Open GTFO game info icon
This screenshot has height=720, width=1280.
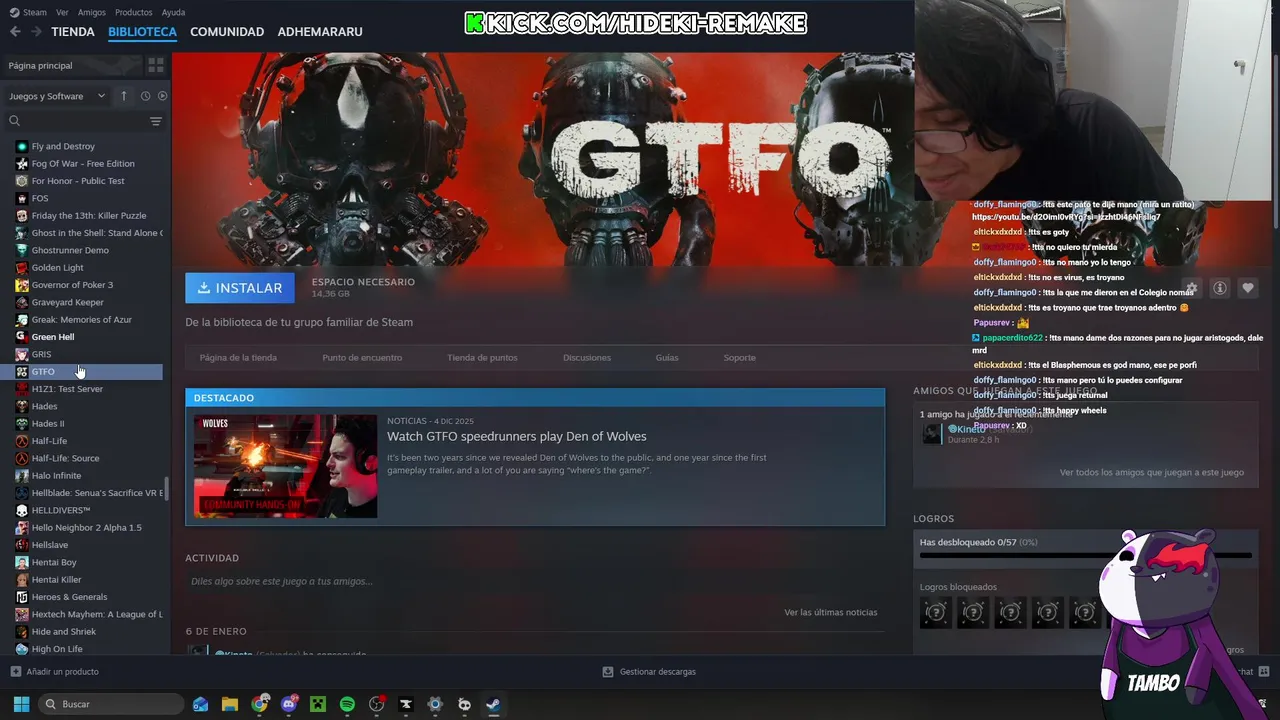1220,288
